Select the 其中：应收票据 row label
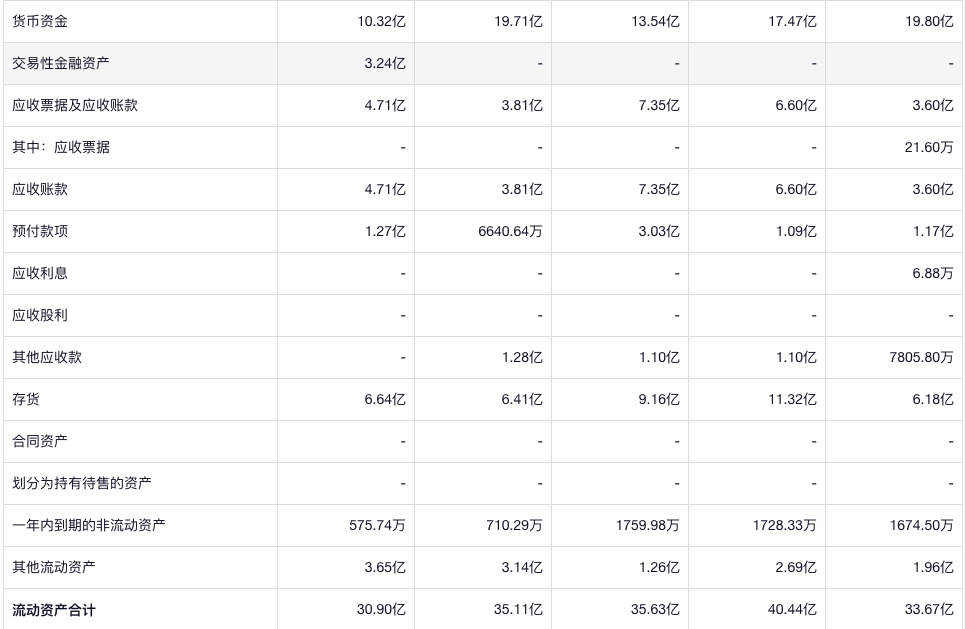The height and width of the screenshot is (629, 965). tap(61, 147)
